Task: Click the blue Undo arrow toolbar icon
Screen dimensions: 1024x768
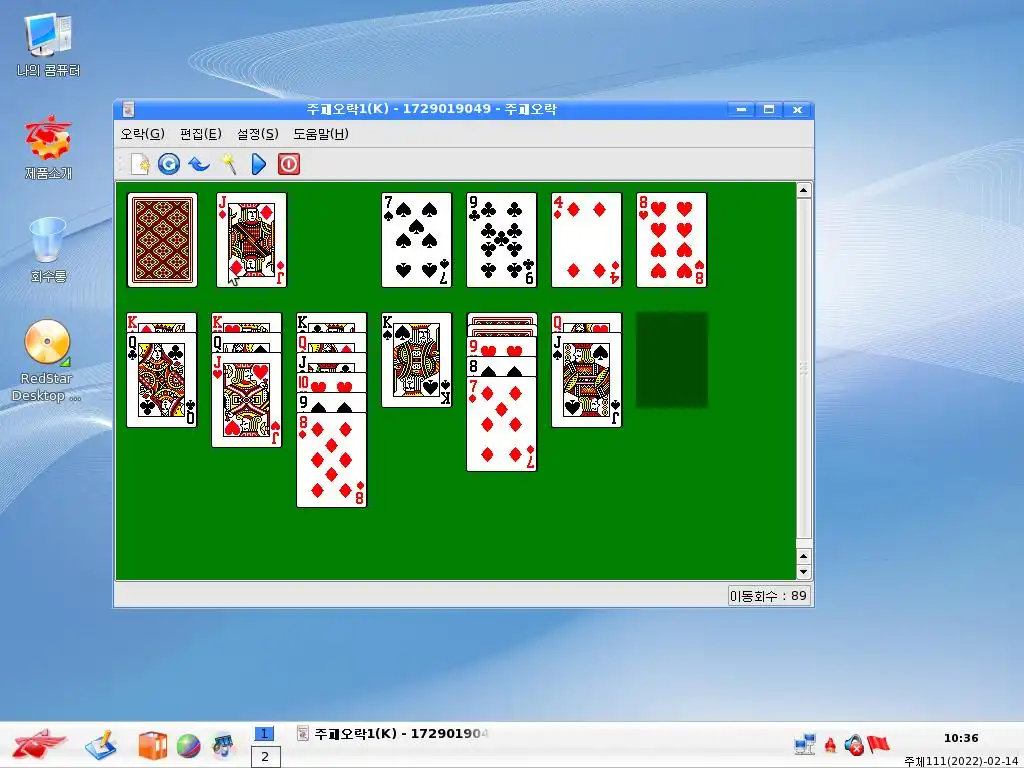Action: [199, 164]
